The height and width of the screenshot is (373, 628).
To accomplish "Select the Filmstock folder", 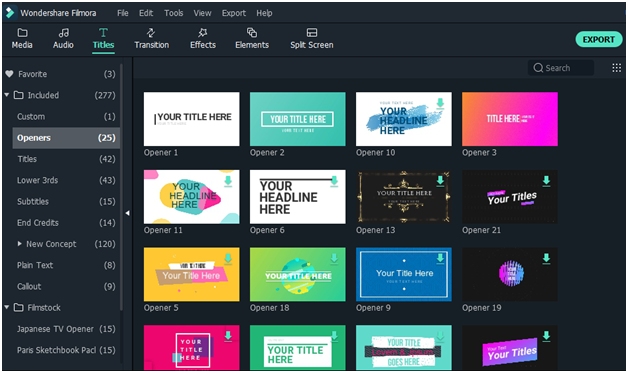I will coord(60,308).
